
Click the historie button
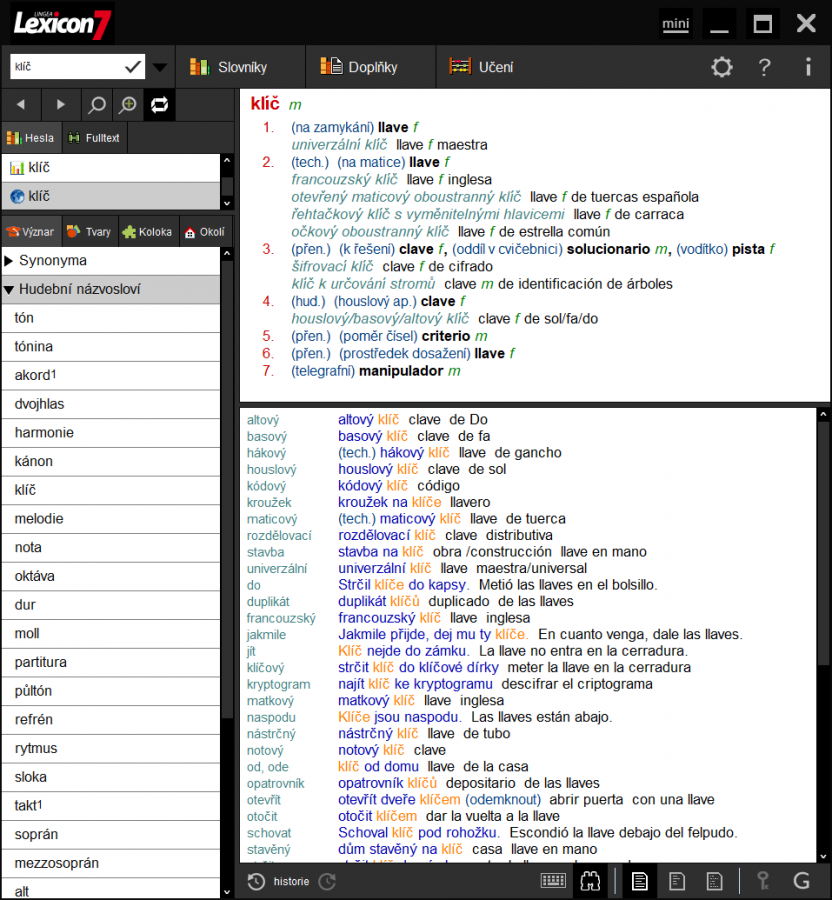pyautogui.click(x=290, y=881)
